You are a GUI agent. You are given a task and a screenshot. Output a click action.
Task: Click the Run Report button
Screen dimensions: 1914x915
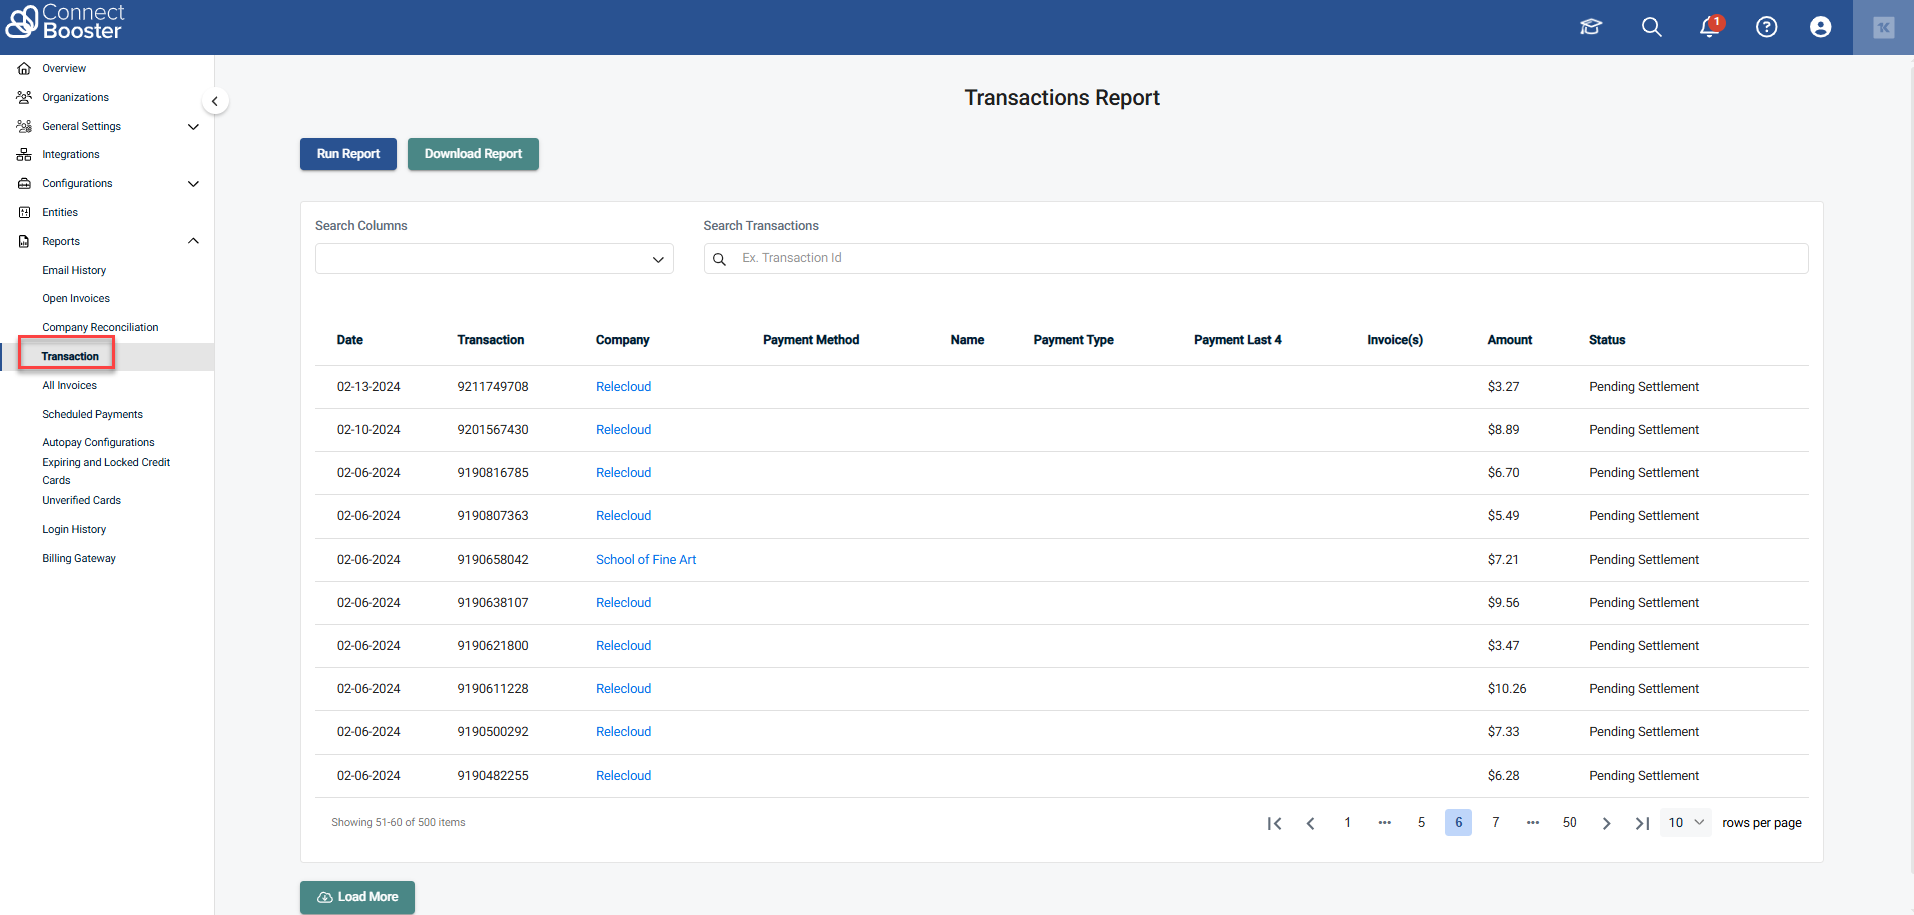pyautogui.click(x=347, y=153)
